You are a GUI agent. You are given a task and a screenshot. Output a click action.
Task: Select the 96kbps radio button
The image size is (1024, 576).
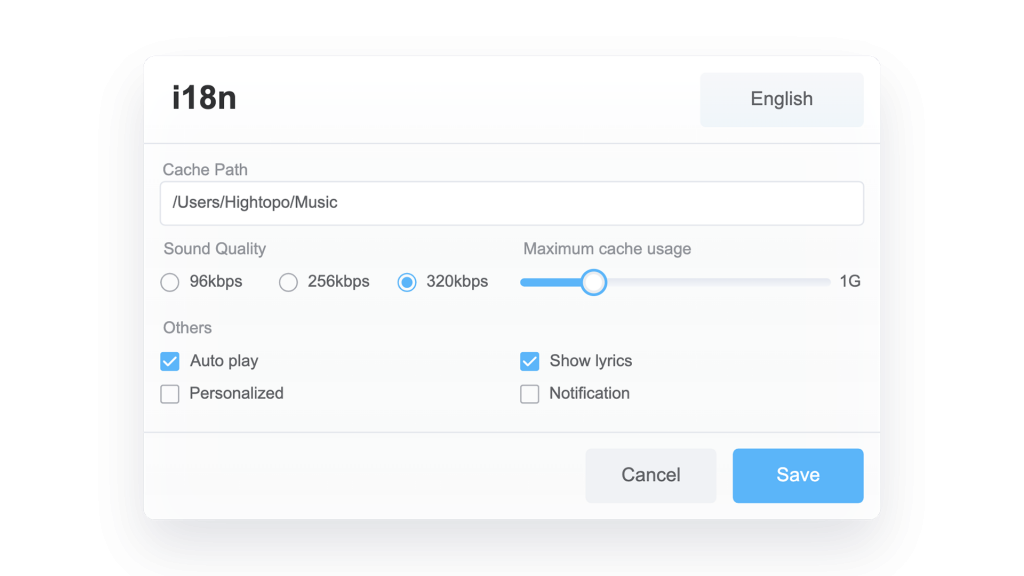[170, 283]
